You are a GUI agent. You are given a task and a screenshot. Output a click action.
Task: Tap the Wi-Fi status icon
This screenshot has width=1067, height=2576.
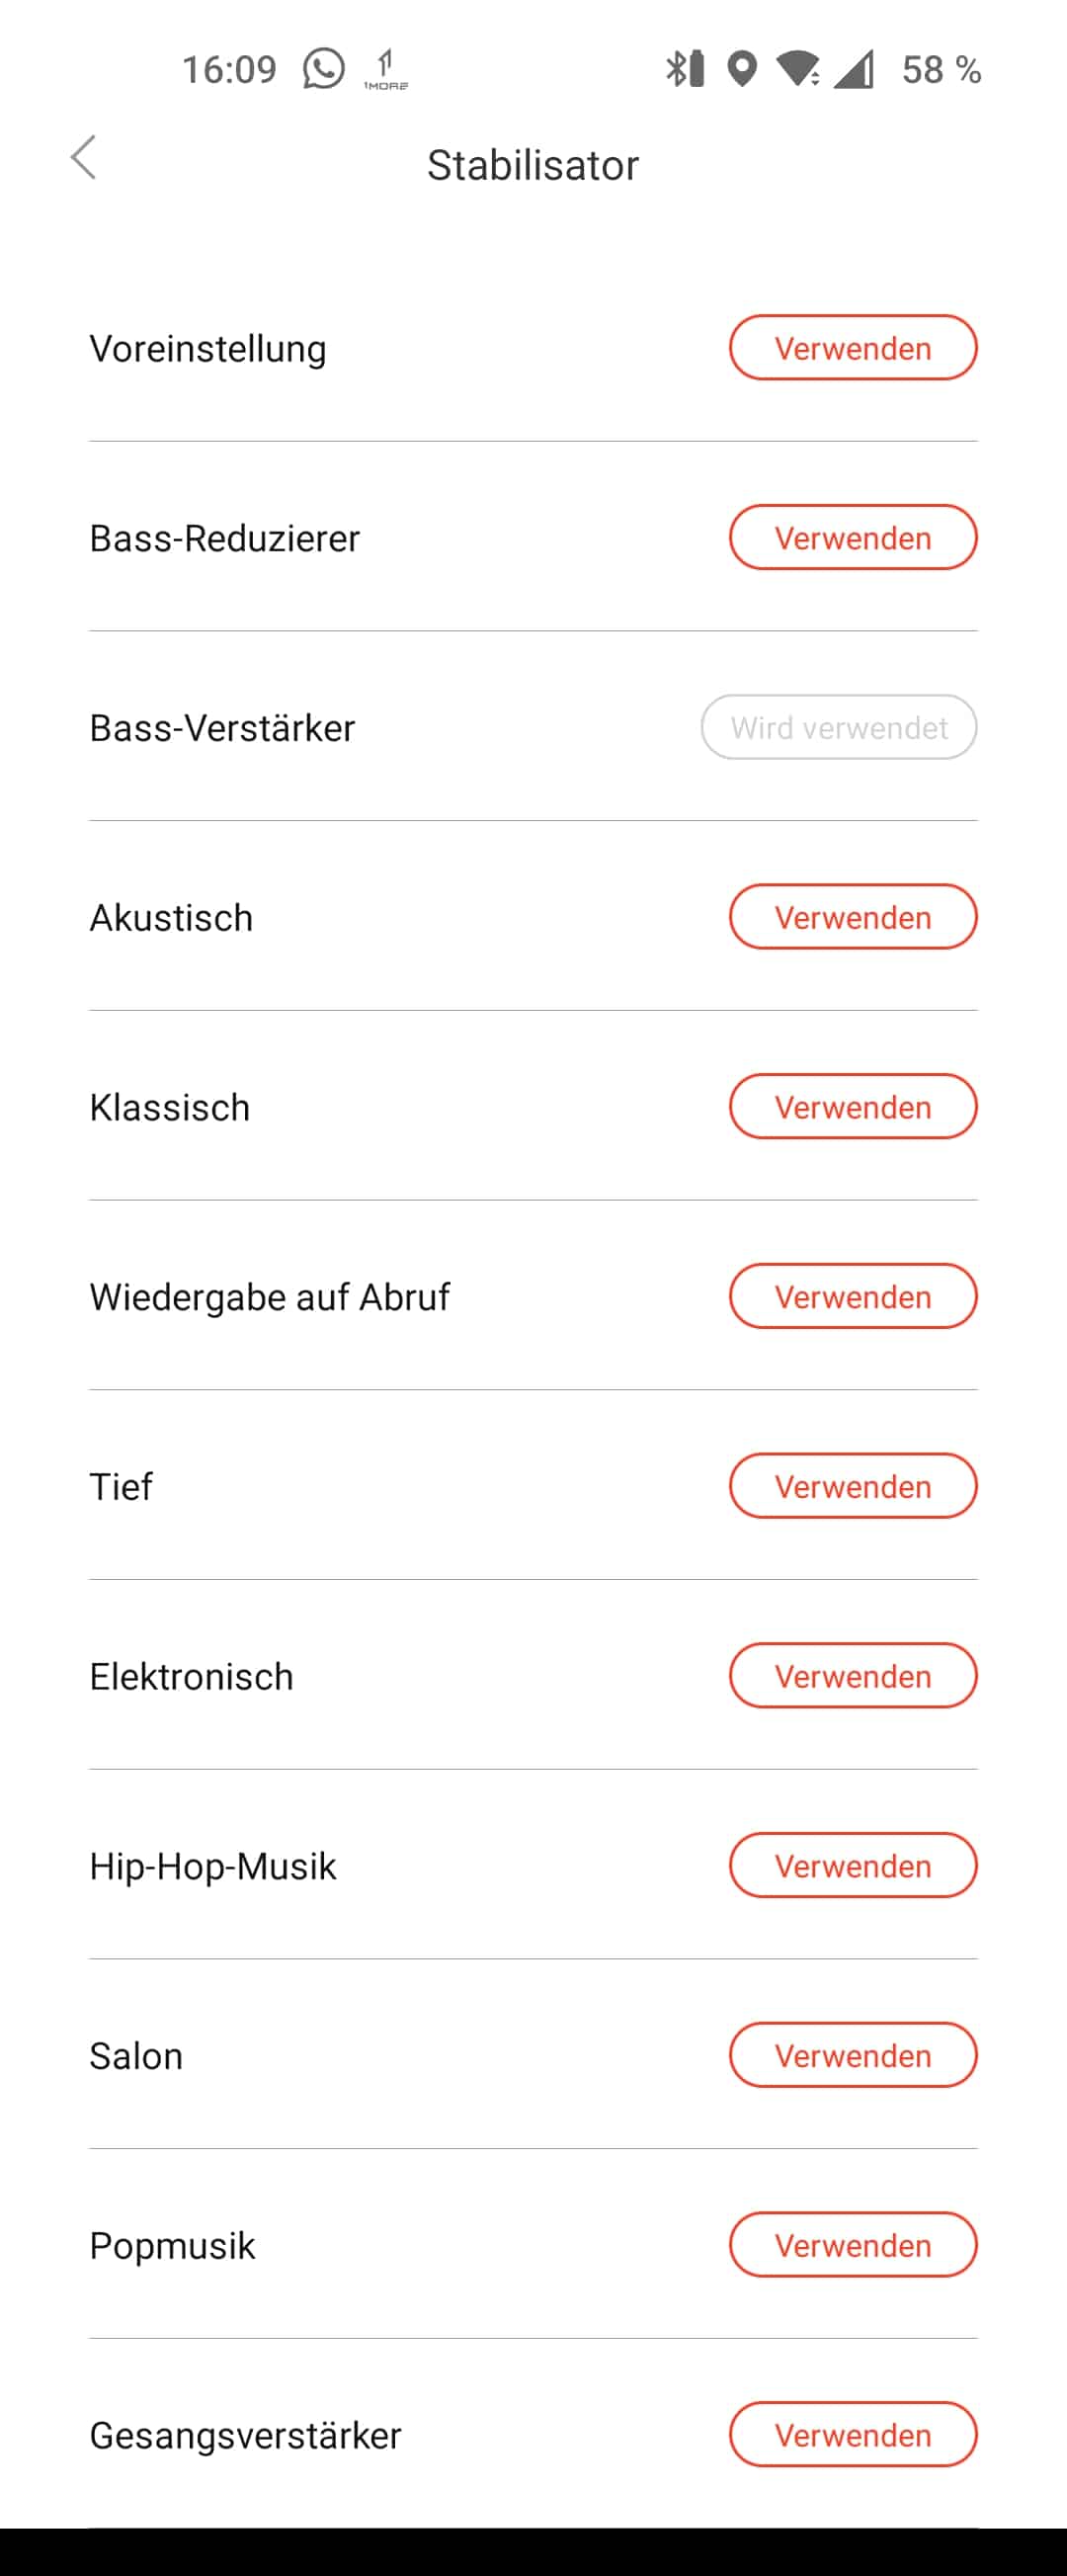coord(799,69)
